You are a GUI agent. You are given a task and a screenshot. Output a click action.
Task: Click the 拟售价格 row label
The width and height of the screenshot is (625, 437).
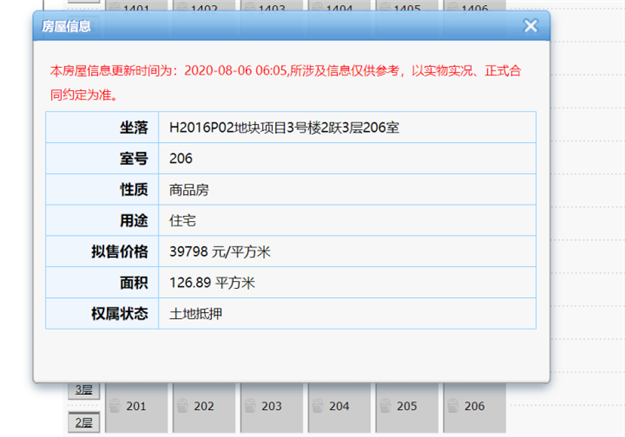[120, 252]
